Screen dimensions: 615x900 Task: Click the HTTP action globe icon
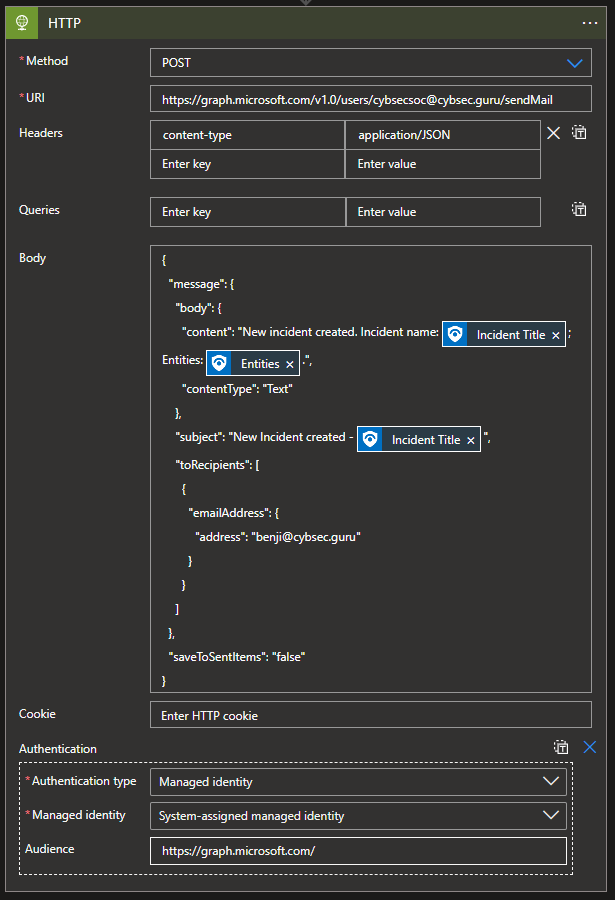click(x=22, y=23)
